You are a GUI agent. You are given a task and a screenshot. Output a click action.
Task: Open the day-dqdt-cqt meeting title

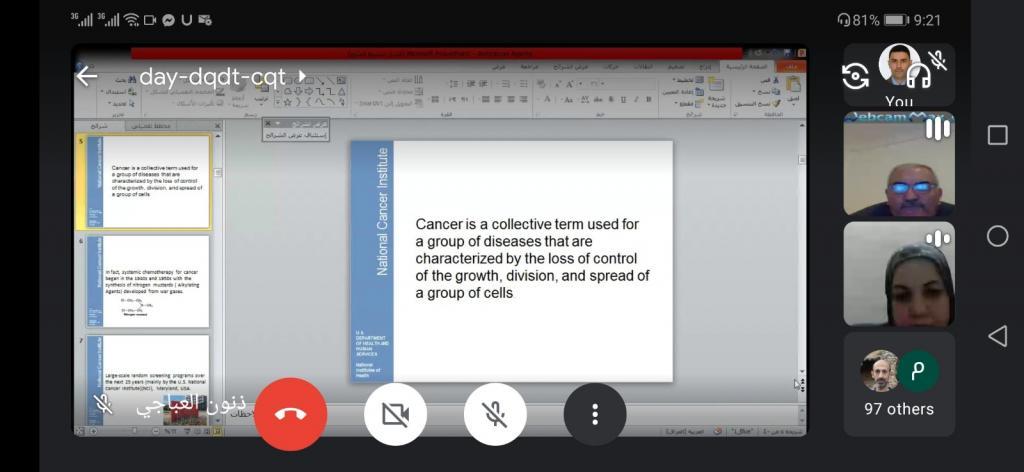211,77
